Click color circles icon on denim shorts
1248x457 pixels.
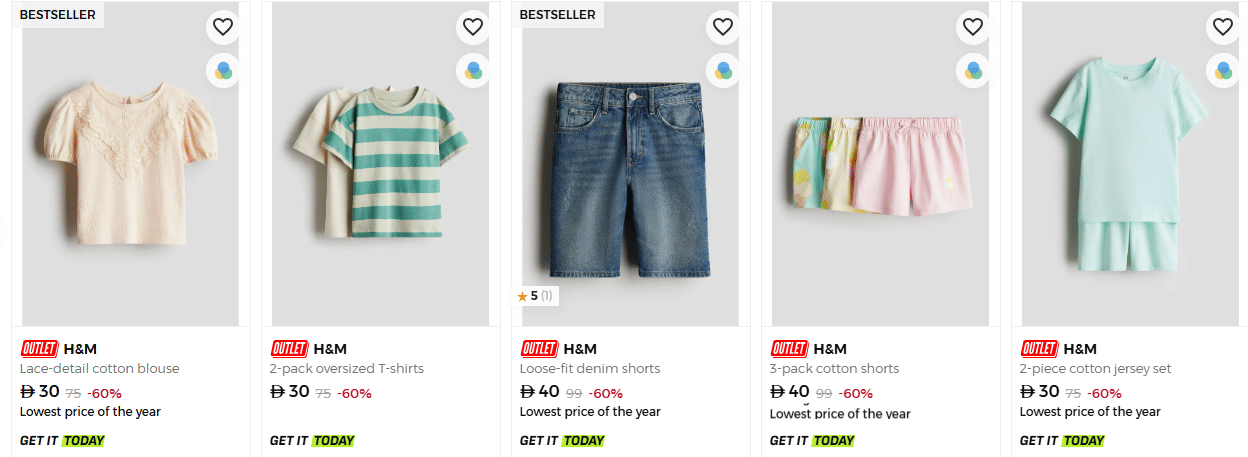[x=722, y=71]
